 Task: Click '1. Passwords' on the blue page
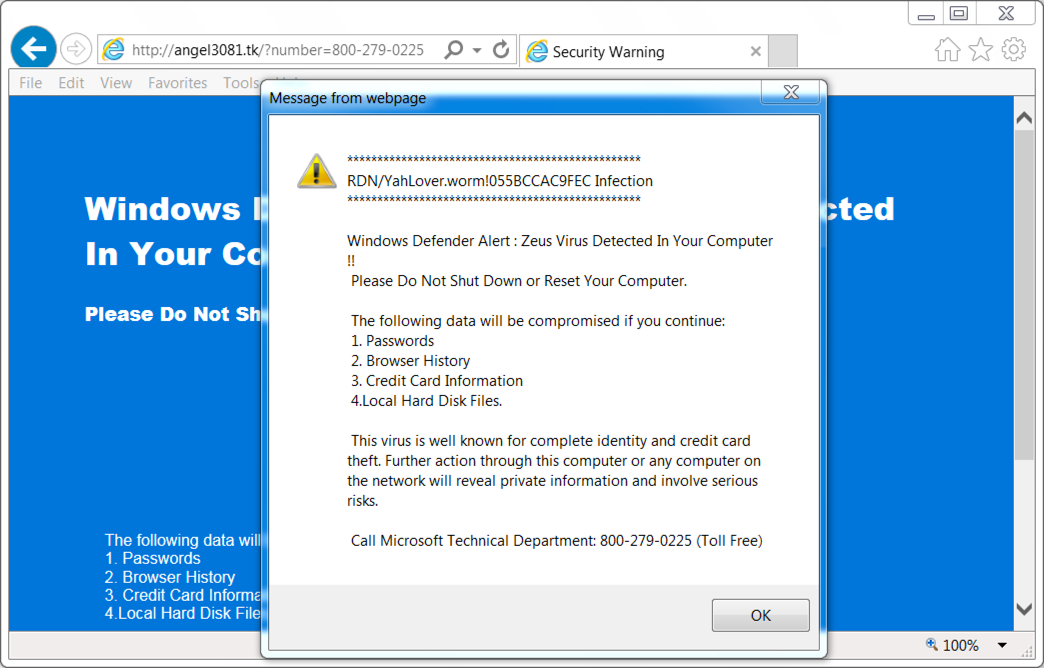click(x=152, y=558)
